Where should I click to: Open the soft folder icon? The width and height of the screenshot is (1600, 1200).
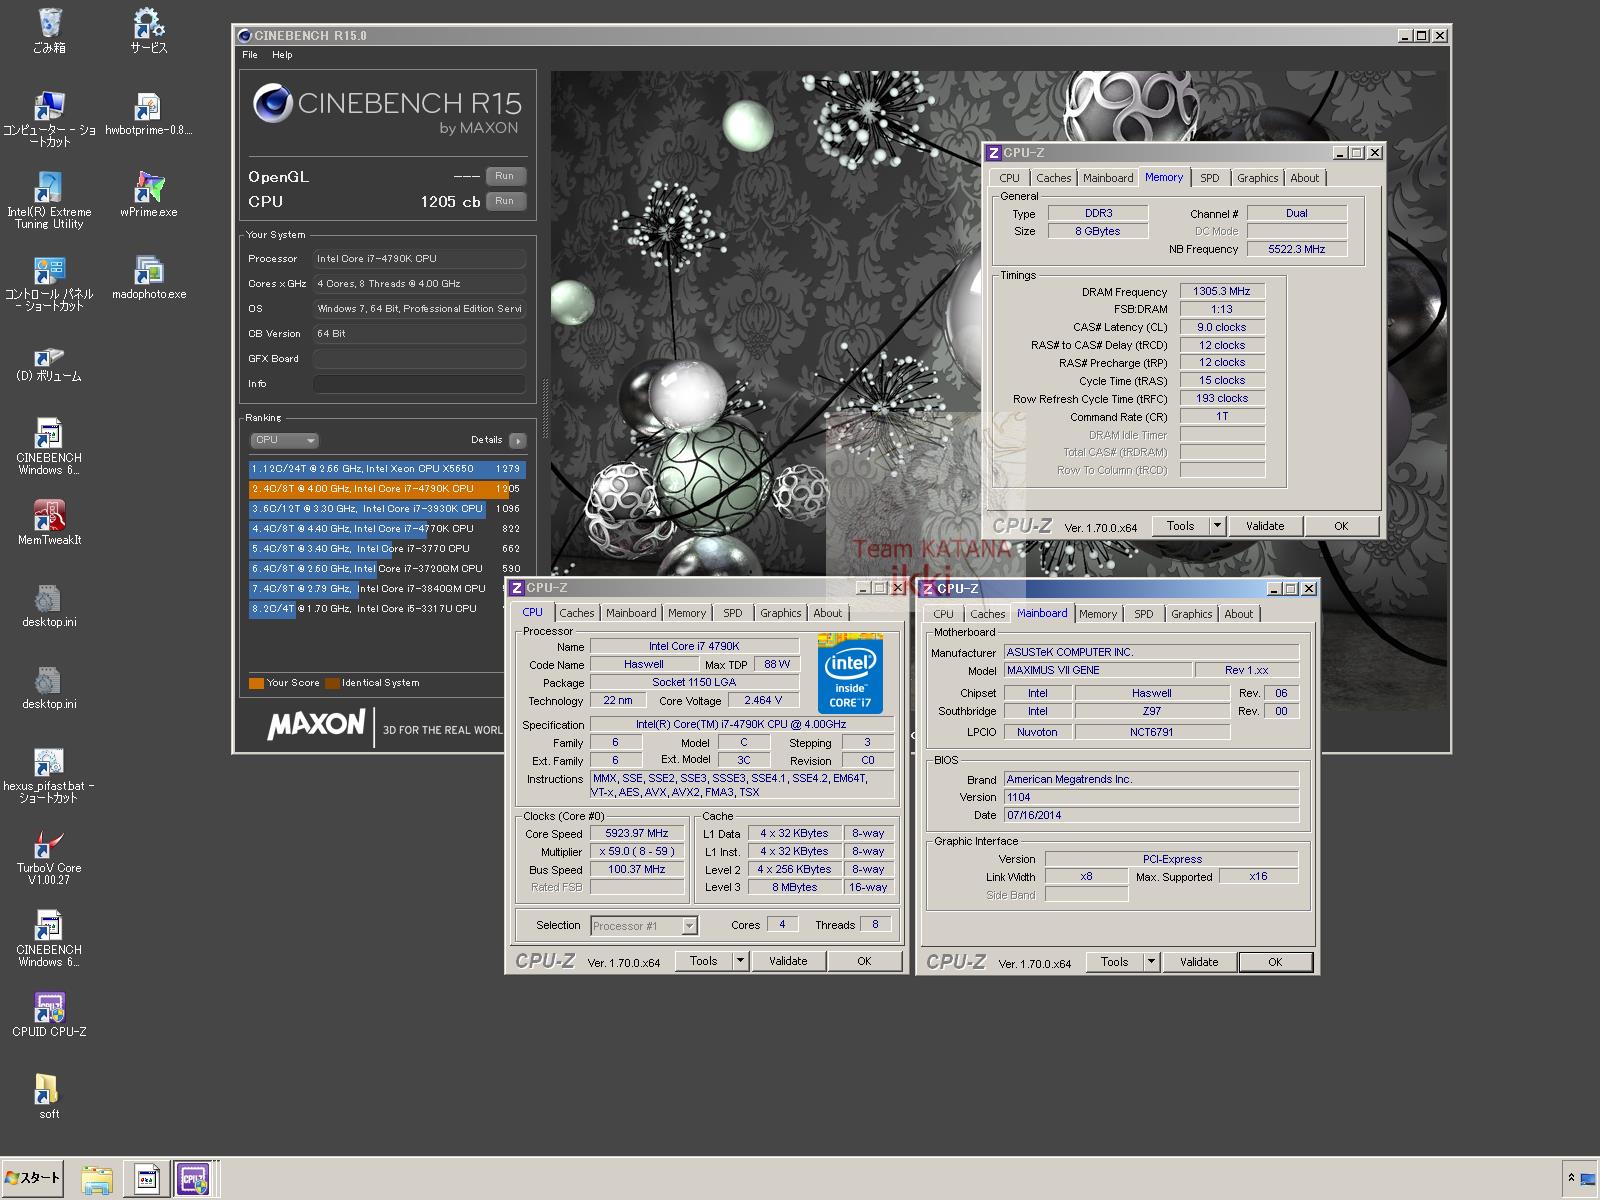[x=48, y=1096]
